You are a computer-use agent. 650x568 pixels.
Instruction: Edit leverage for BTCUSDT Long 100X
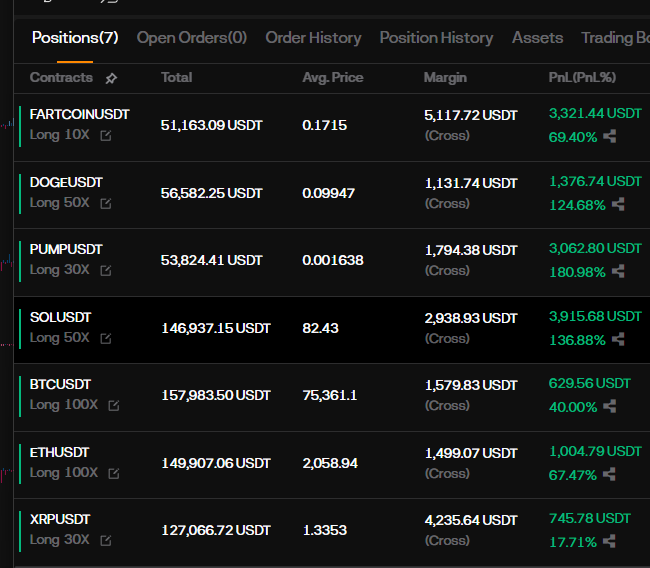point(114,405)
